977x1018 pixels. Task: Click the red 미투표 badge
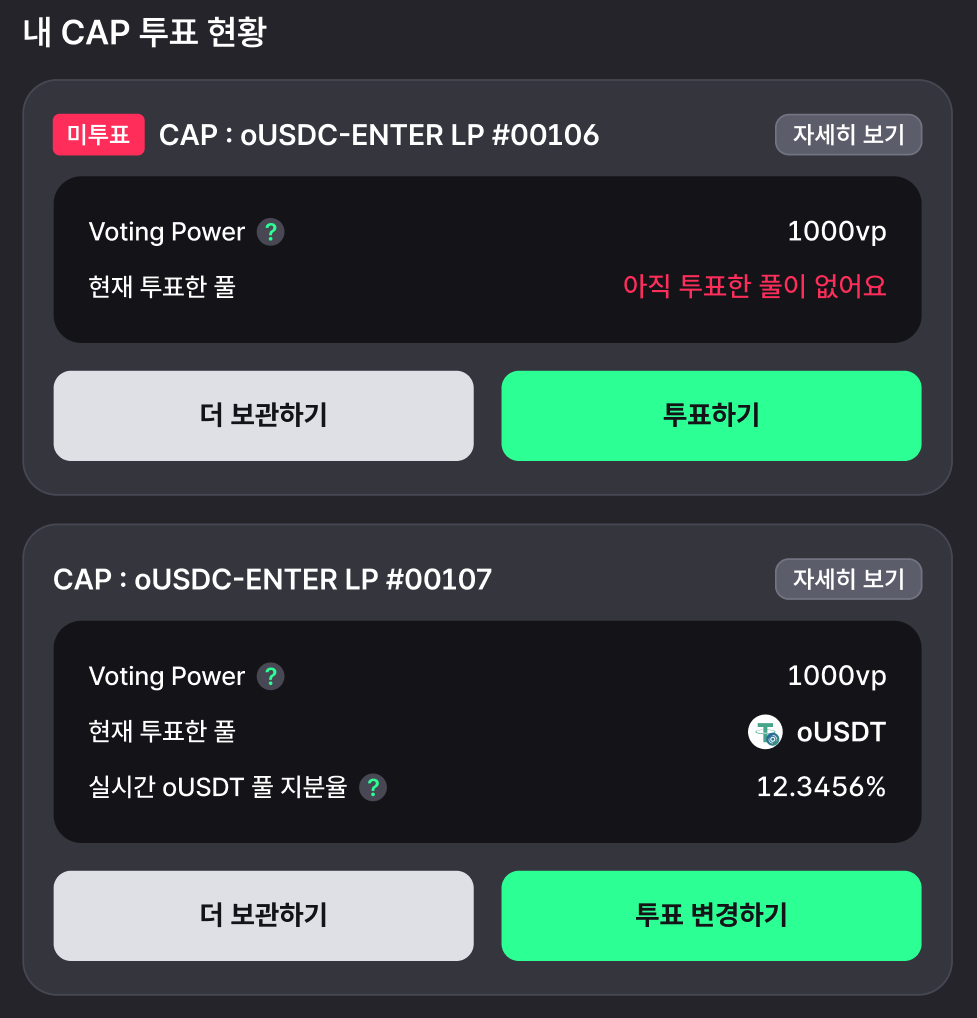point(99,134)
